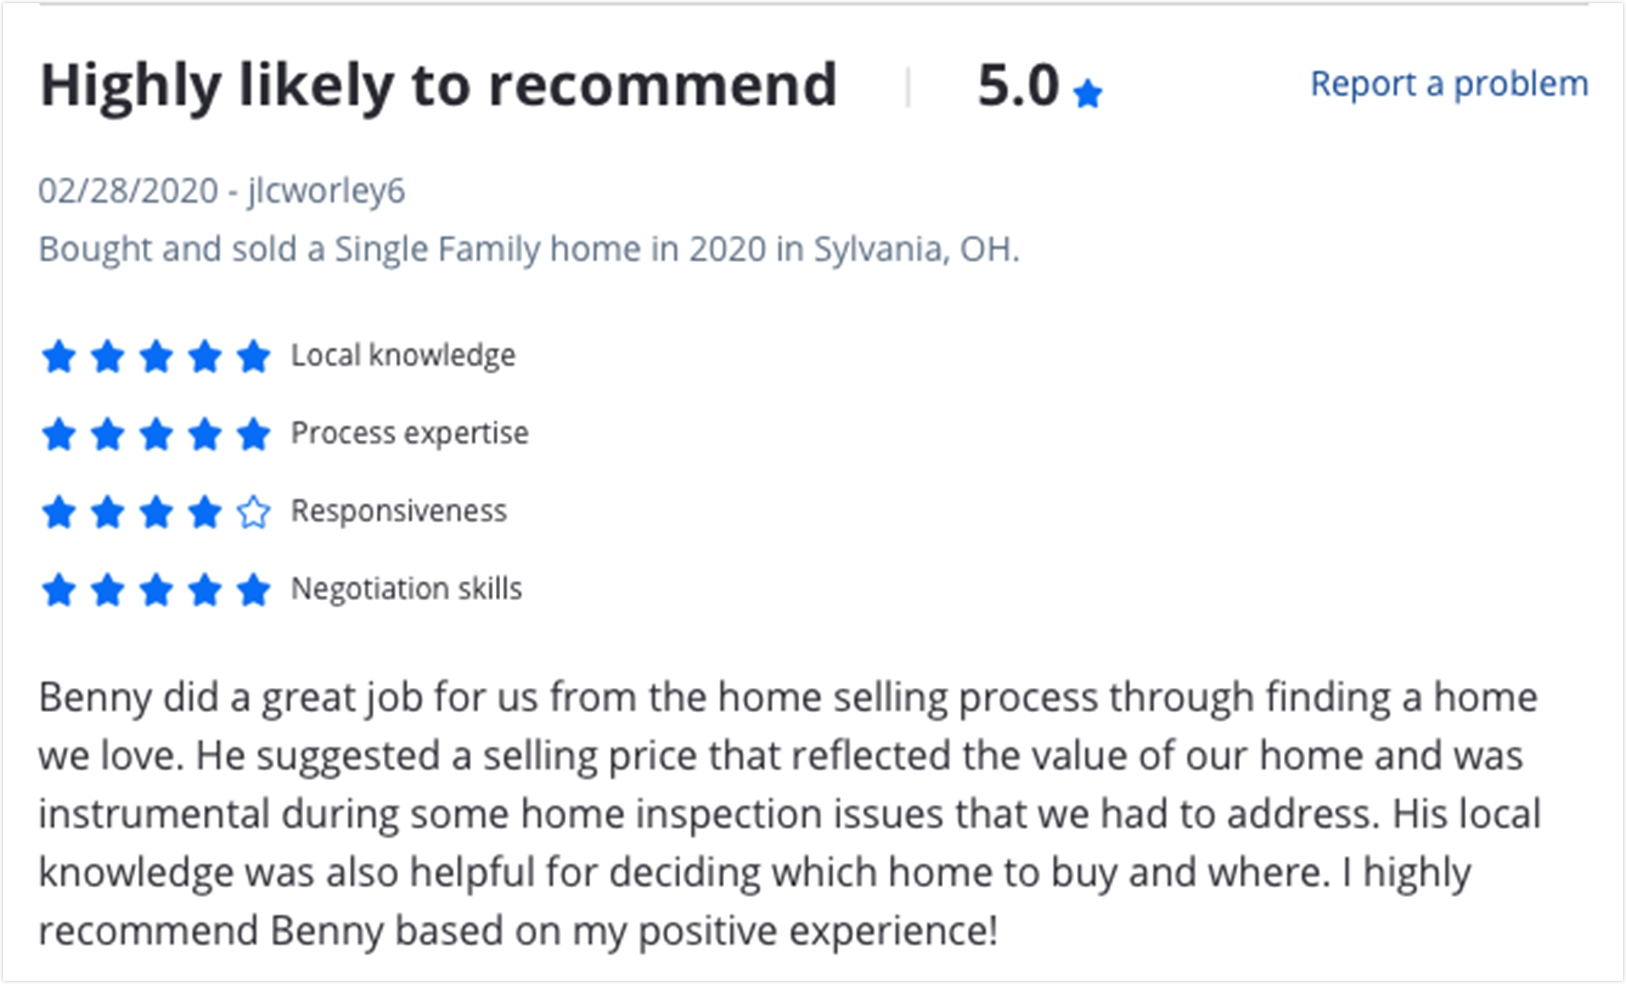Screen dimensions: 1626x984
Task: Click the Local knowledge label
Action: tap(403, 355)
